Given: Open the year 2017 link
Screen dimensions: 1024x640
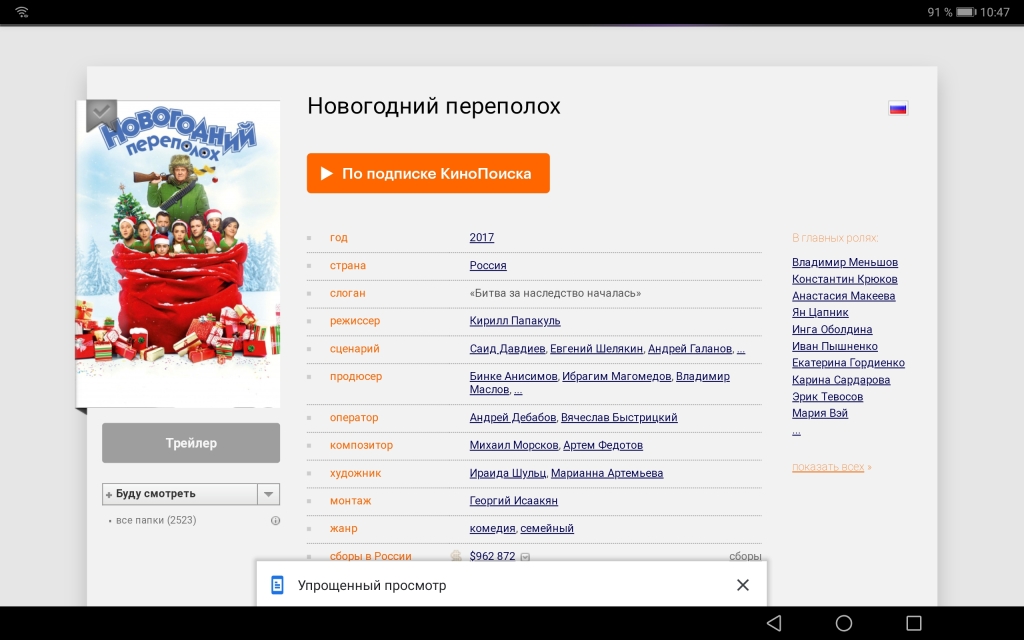Looking at the screenshot, I should click(x=482, y=237).
